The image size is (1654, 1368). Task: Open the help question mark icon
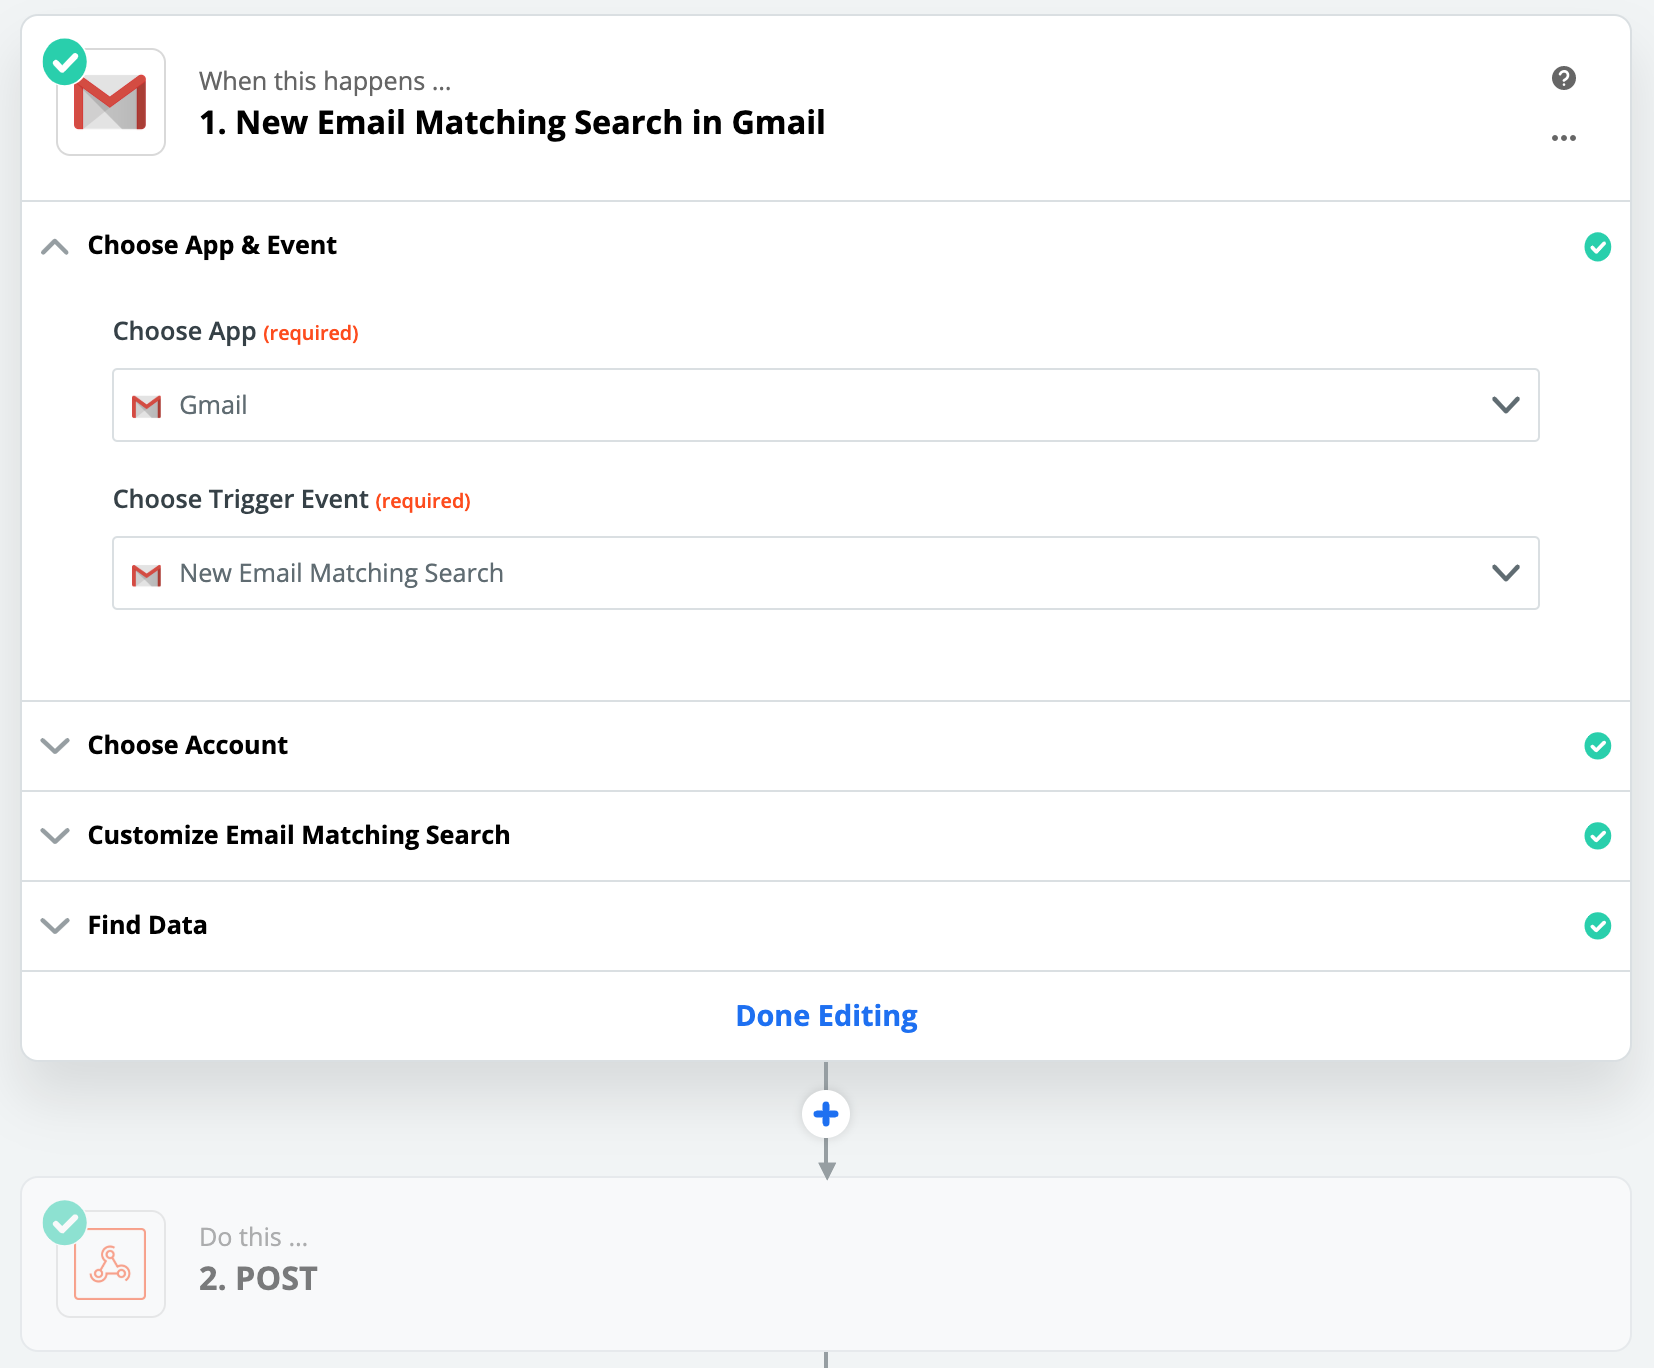[1564, 78]
